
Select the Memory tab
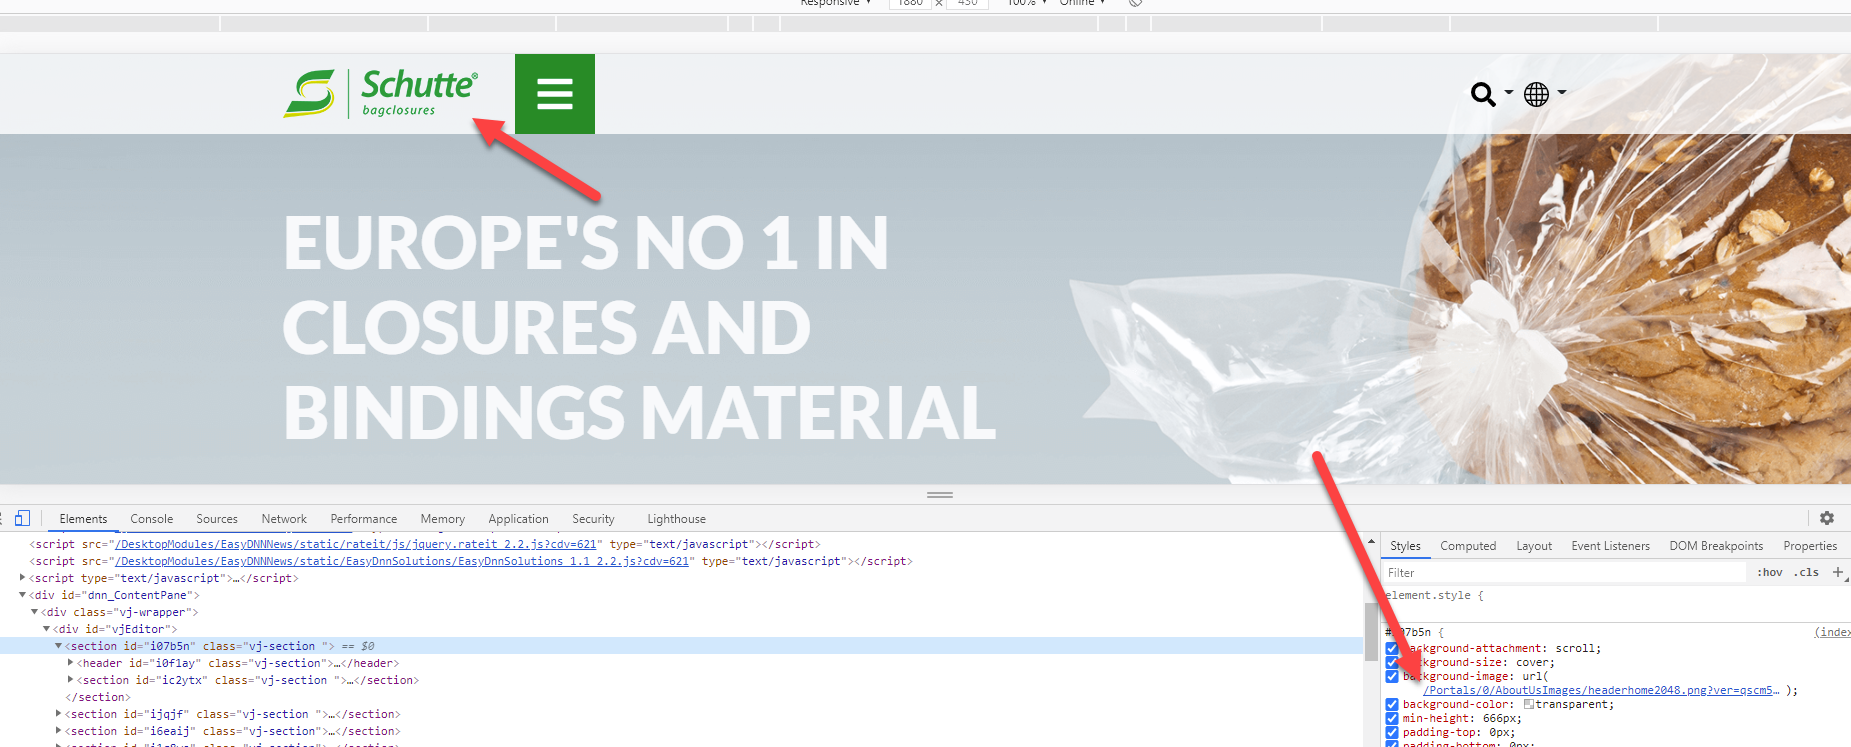[443, 519]
